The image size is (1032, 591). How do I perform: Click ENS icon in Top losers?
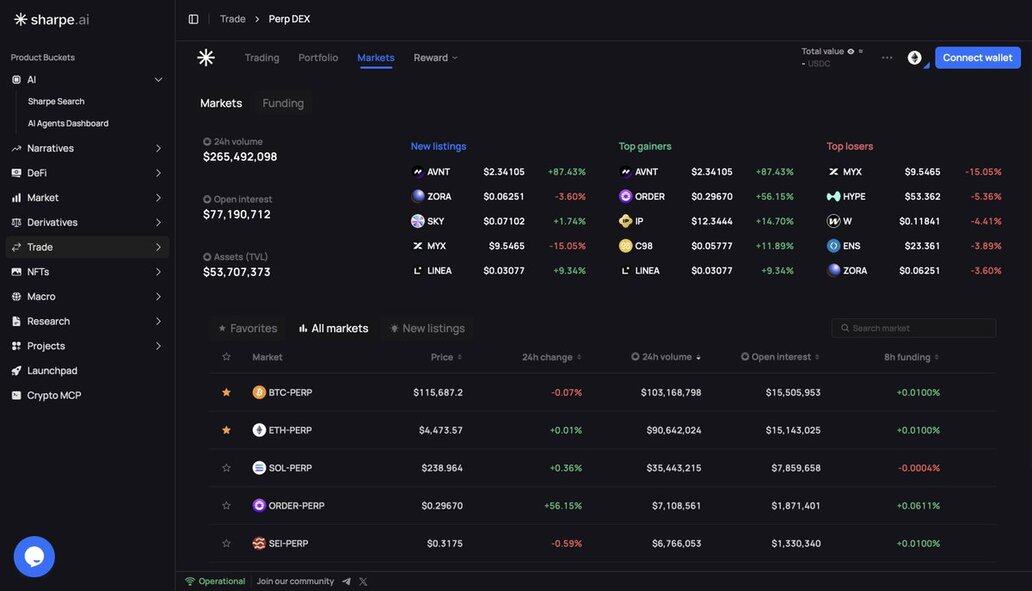[x=833, y=245]
